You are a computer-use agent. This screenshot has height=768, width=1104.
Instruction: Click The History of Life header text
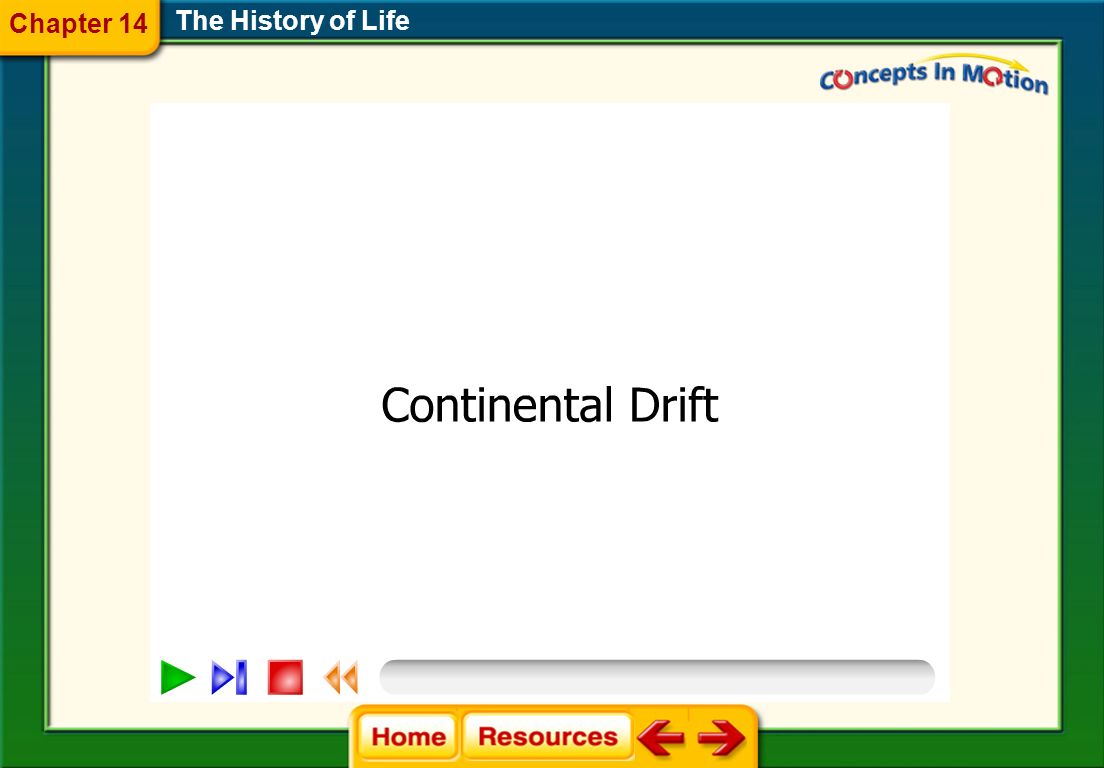point(292,20)
